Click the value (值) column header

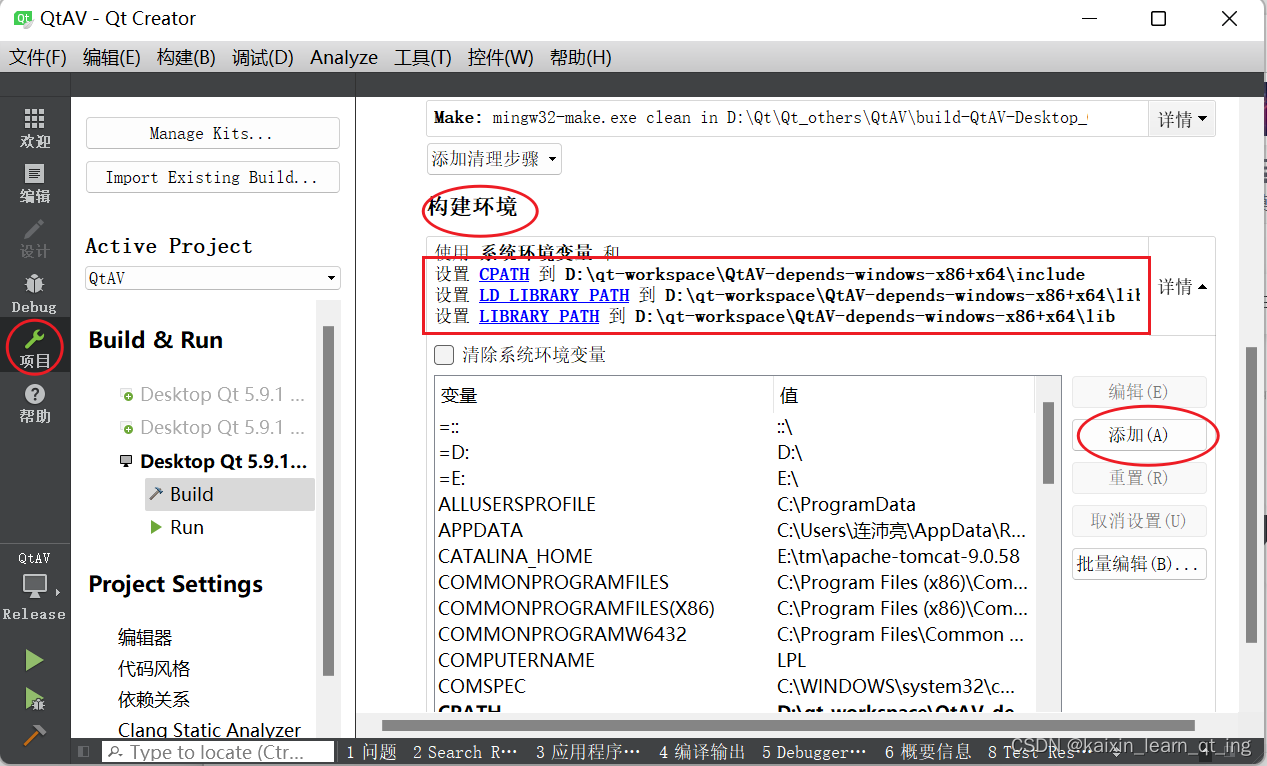(906, 396)
